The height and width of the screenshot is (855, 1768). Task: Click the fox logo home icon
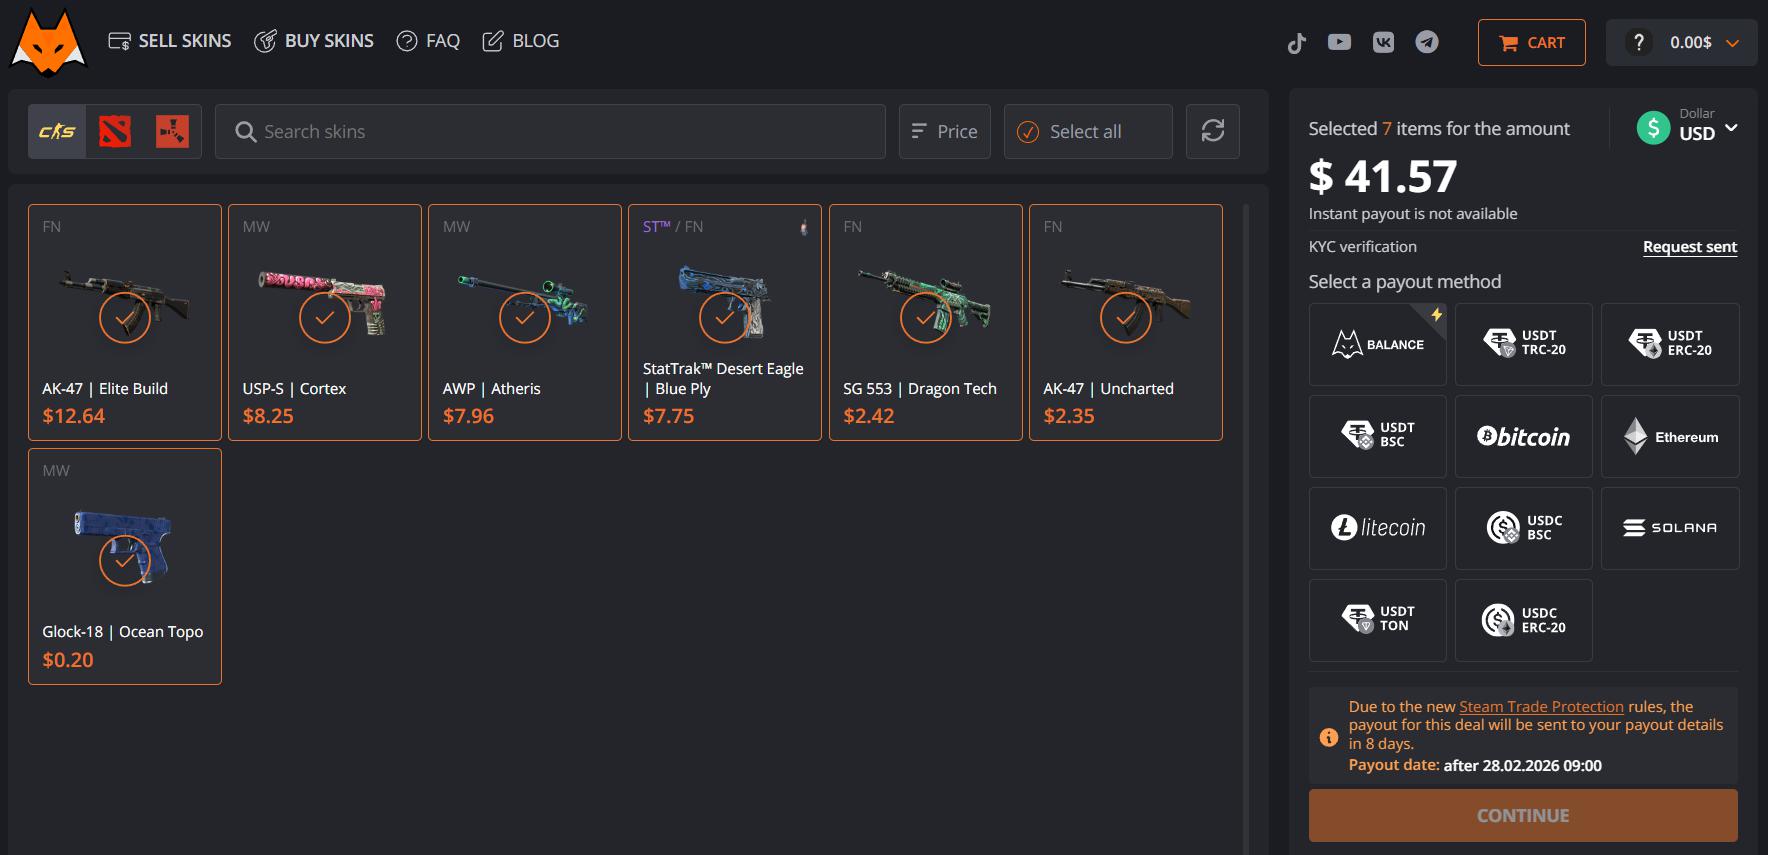point(49,42)
